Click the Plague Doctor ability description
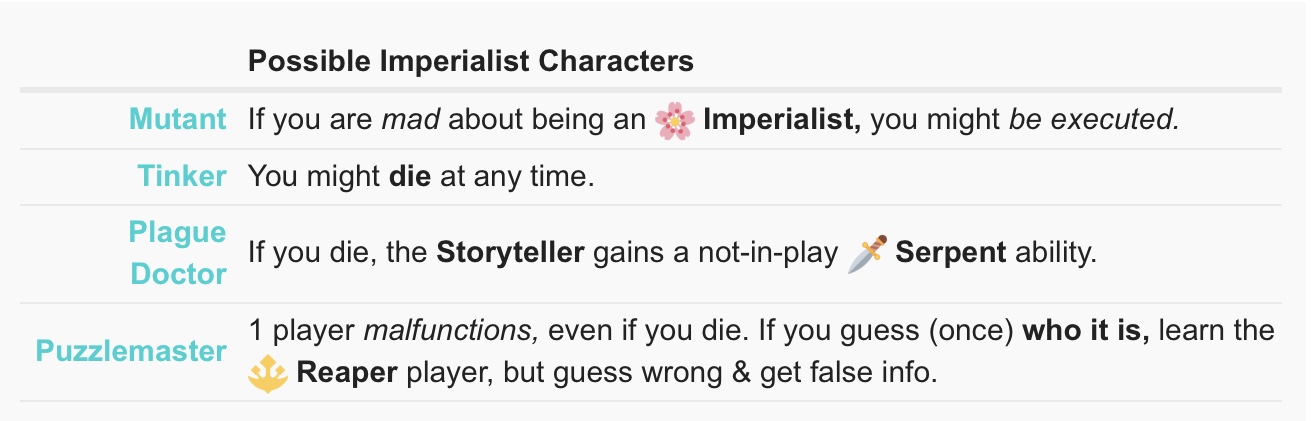The width and height of the screenshot is (1311, 421). point(673,252)
